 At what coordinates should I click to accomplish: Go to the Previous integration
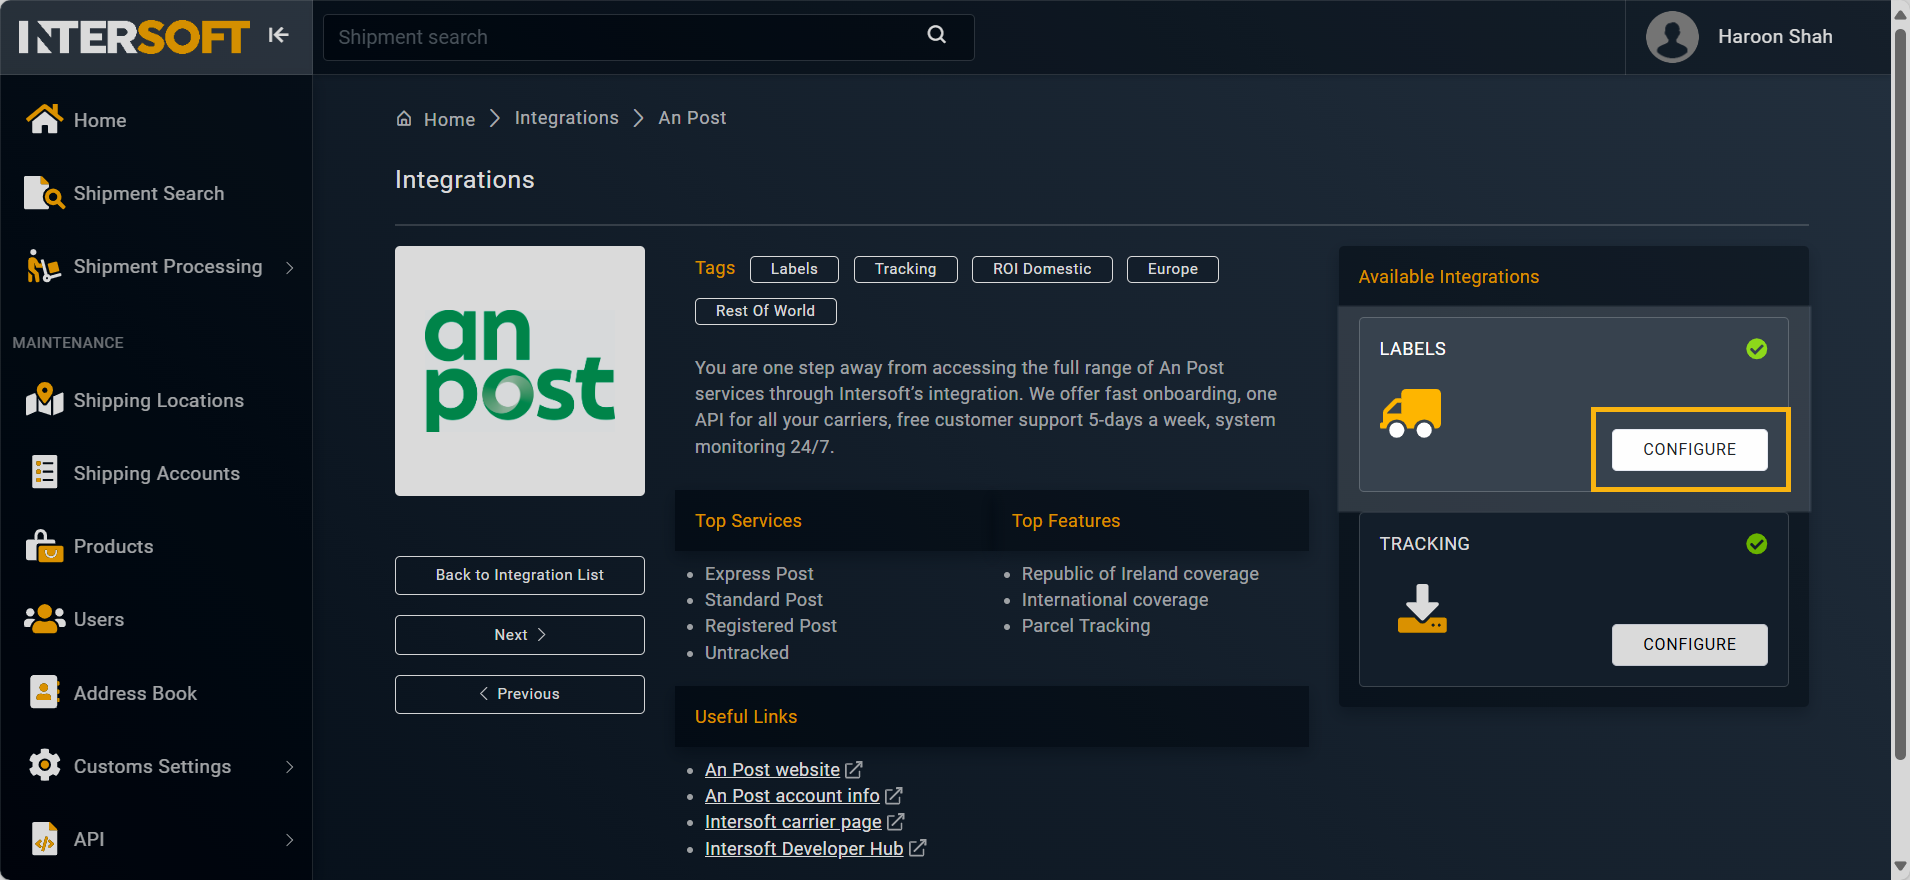(x=519, y=694)
